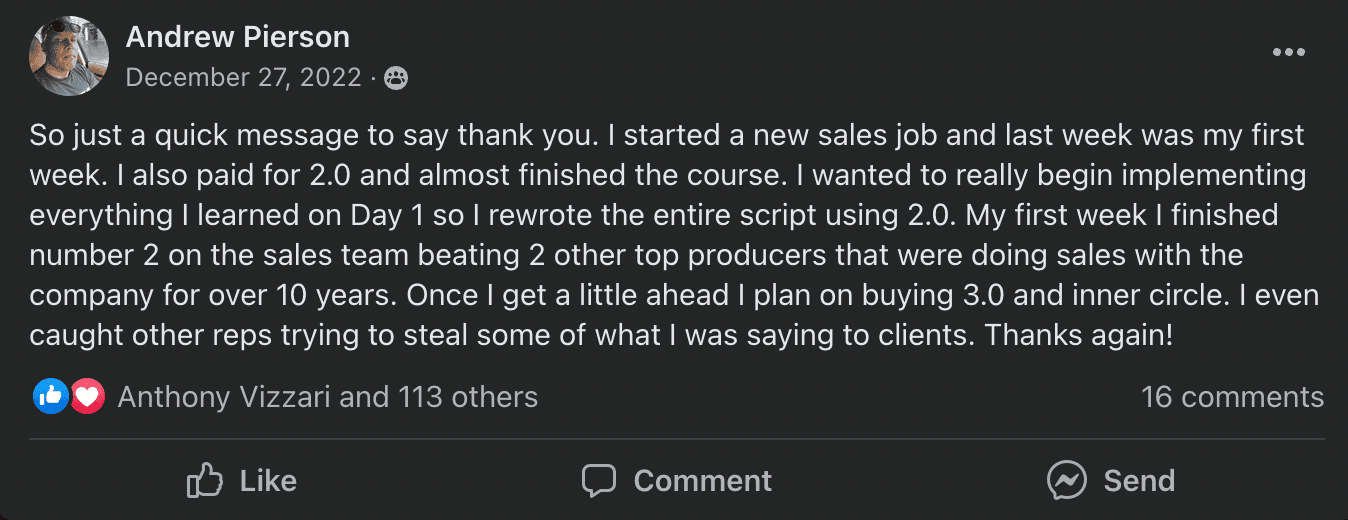Screen dimensions: 1348x520
Task: Open the Andrew Pierson profile name link
Action: coord(238,37)
